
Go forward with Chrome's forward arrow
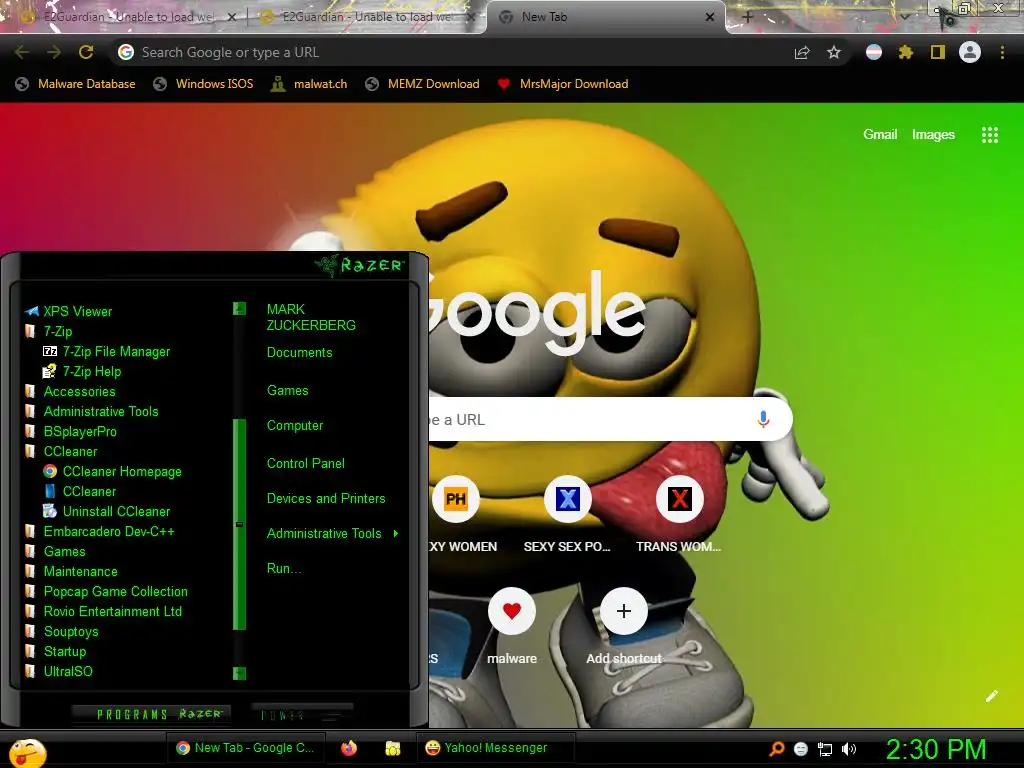54,52
